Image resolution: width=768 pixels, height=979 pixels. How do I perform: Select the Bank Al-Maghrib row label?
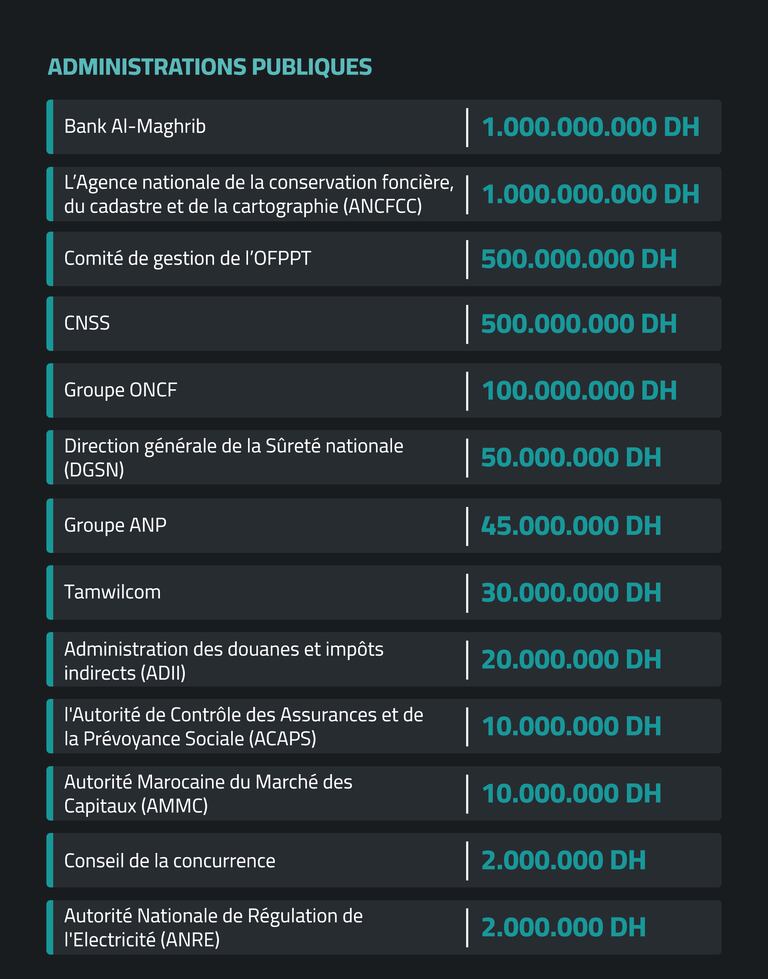pos(135,127)
